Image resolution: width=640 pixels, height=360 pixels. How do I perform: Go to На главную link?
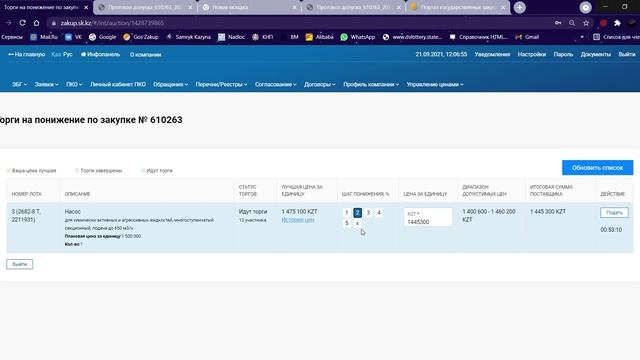point(27,54)
